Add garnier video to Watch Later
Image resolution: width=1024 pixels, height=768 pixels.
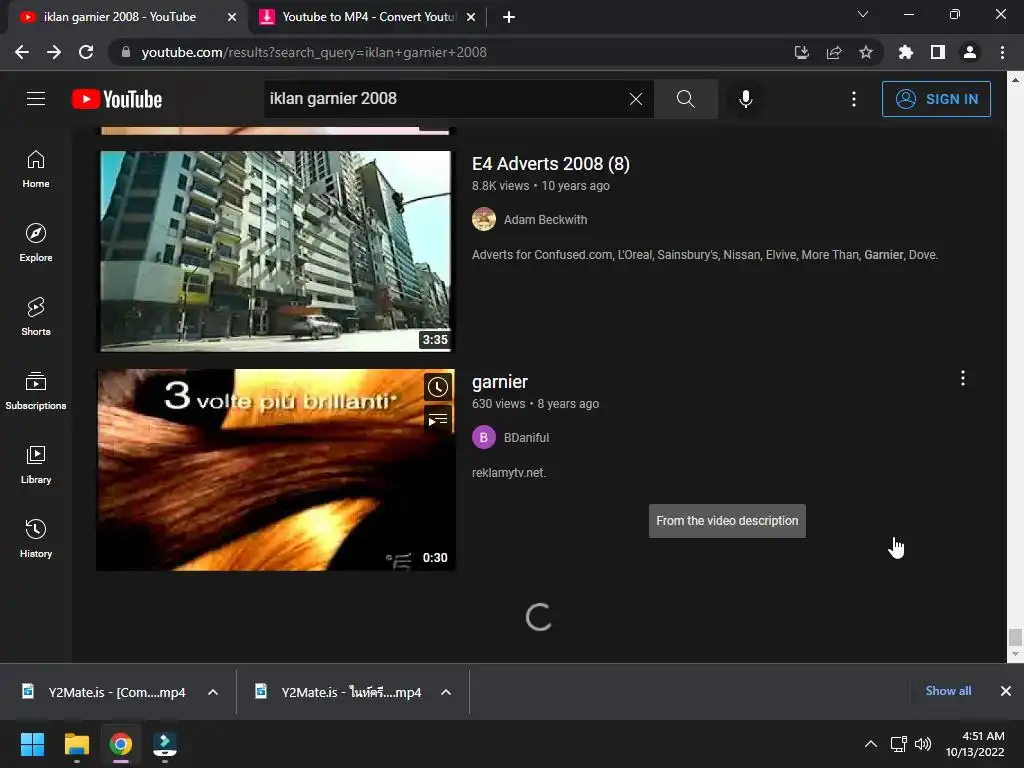[x=438, y=387]
